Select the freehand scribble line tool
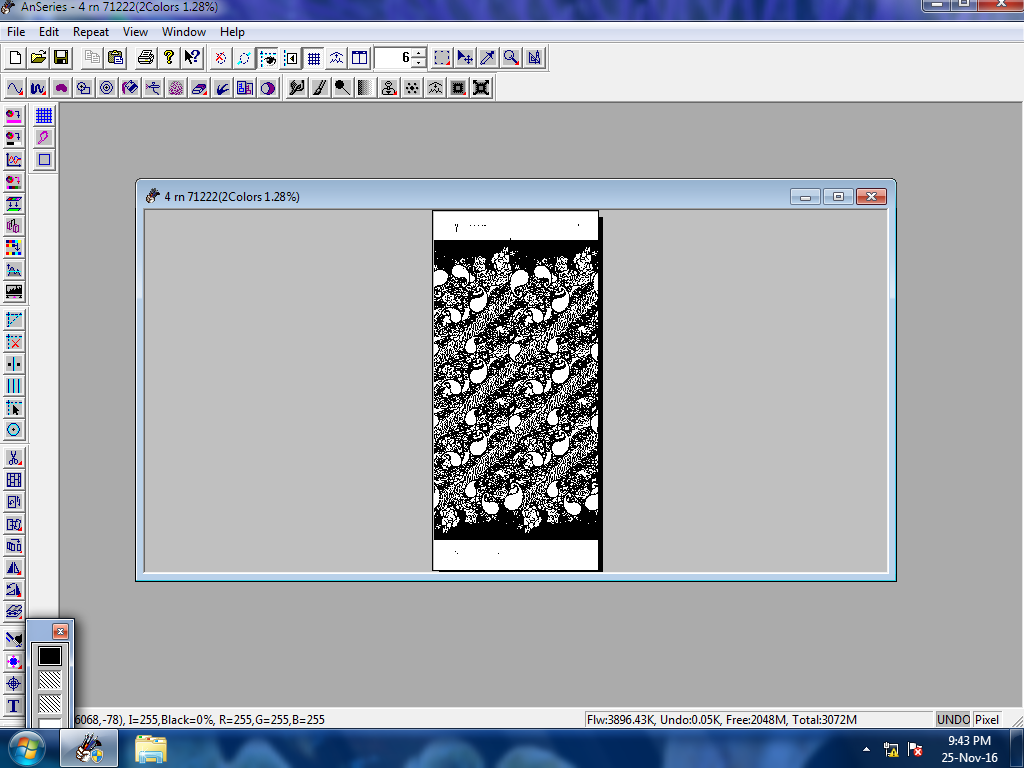This screenshot has width=1024, height=768. pos(38,88)
